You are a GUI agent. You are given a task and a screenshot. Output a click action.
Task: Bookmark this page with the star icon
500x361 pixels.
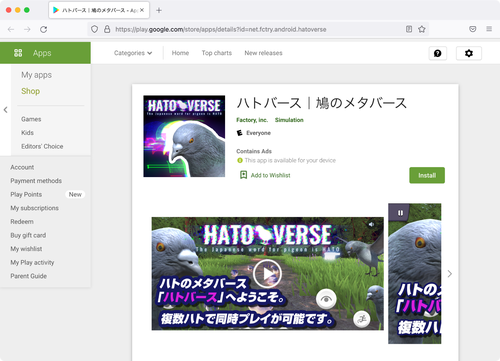coord(422,29)
